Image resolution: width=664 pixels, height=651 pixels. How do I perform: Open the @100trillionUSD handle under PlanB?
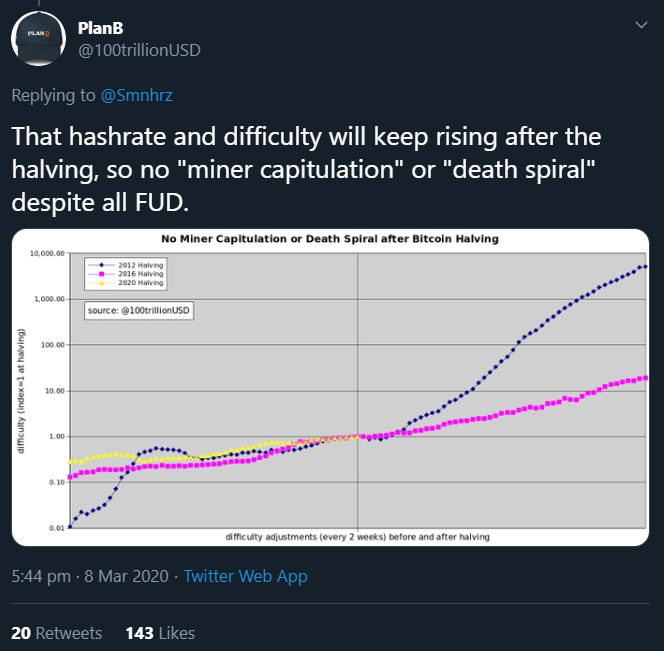(142, 48)
